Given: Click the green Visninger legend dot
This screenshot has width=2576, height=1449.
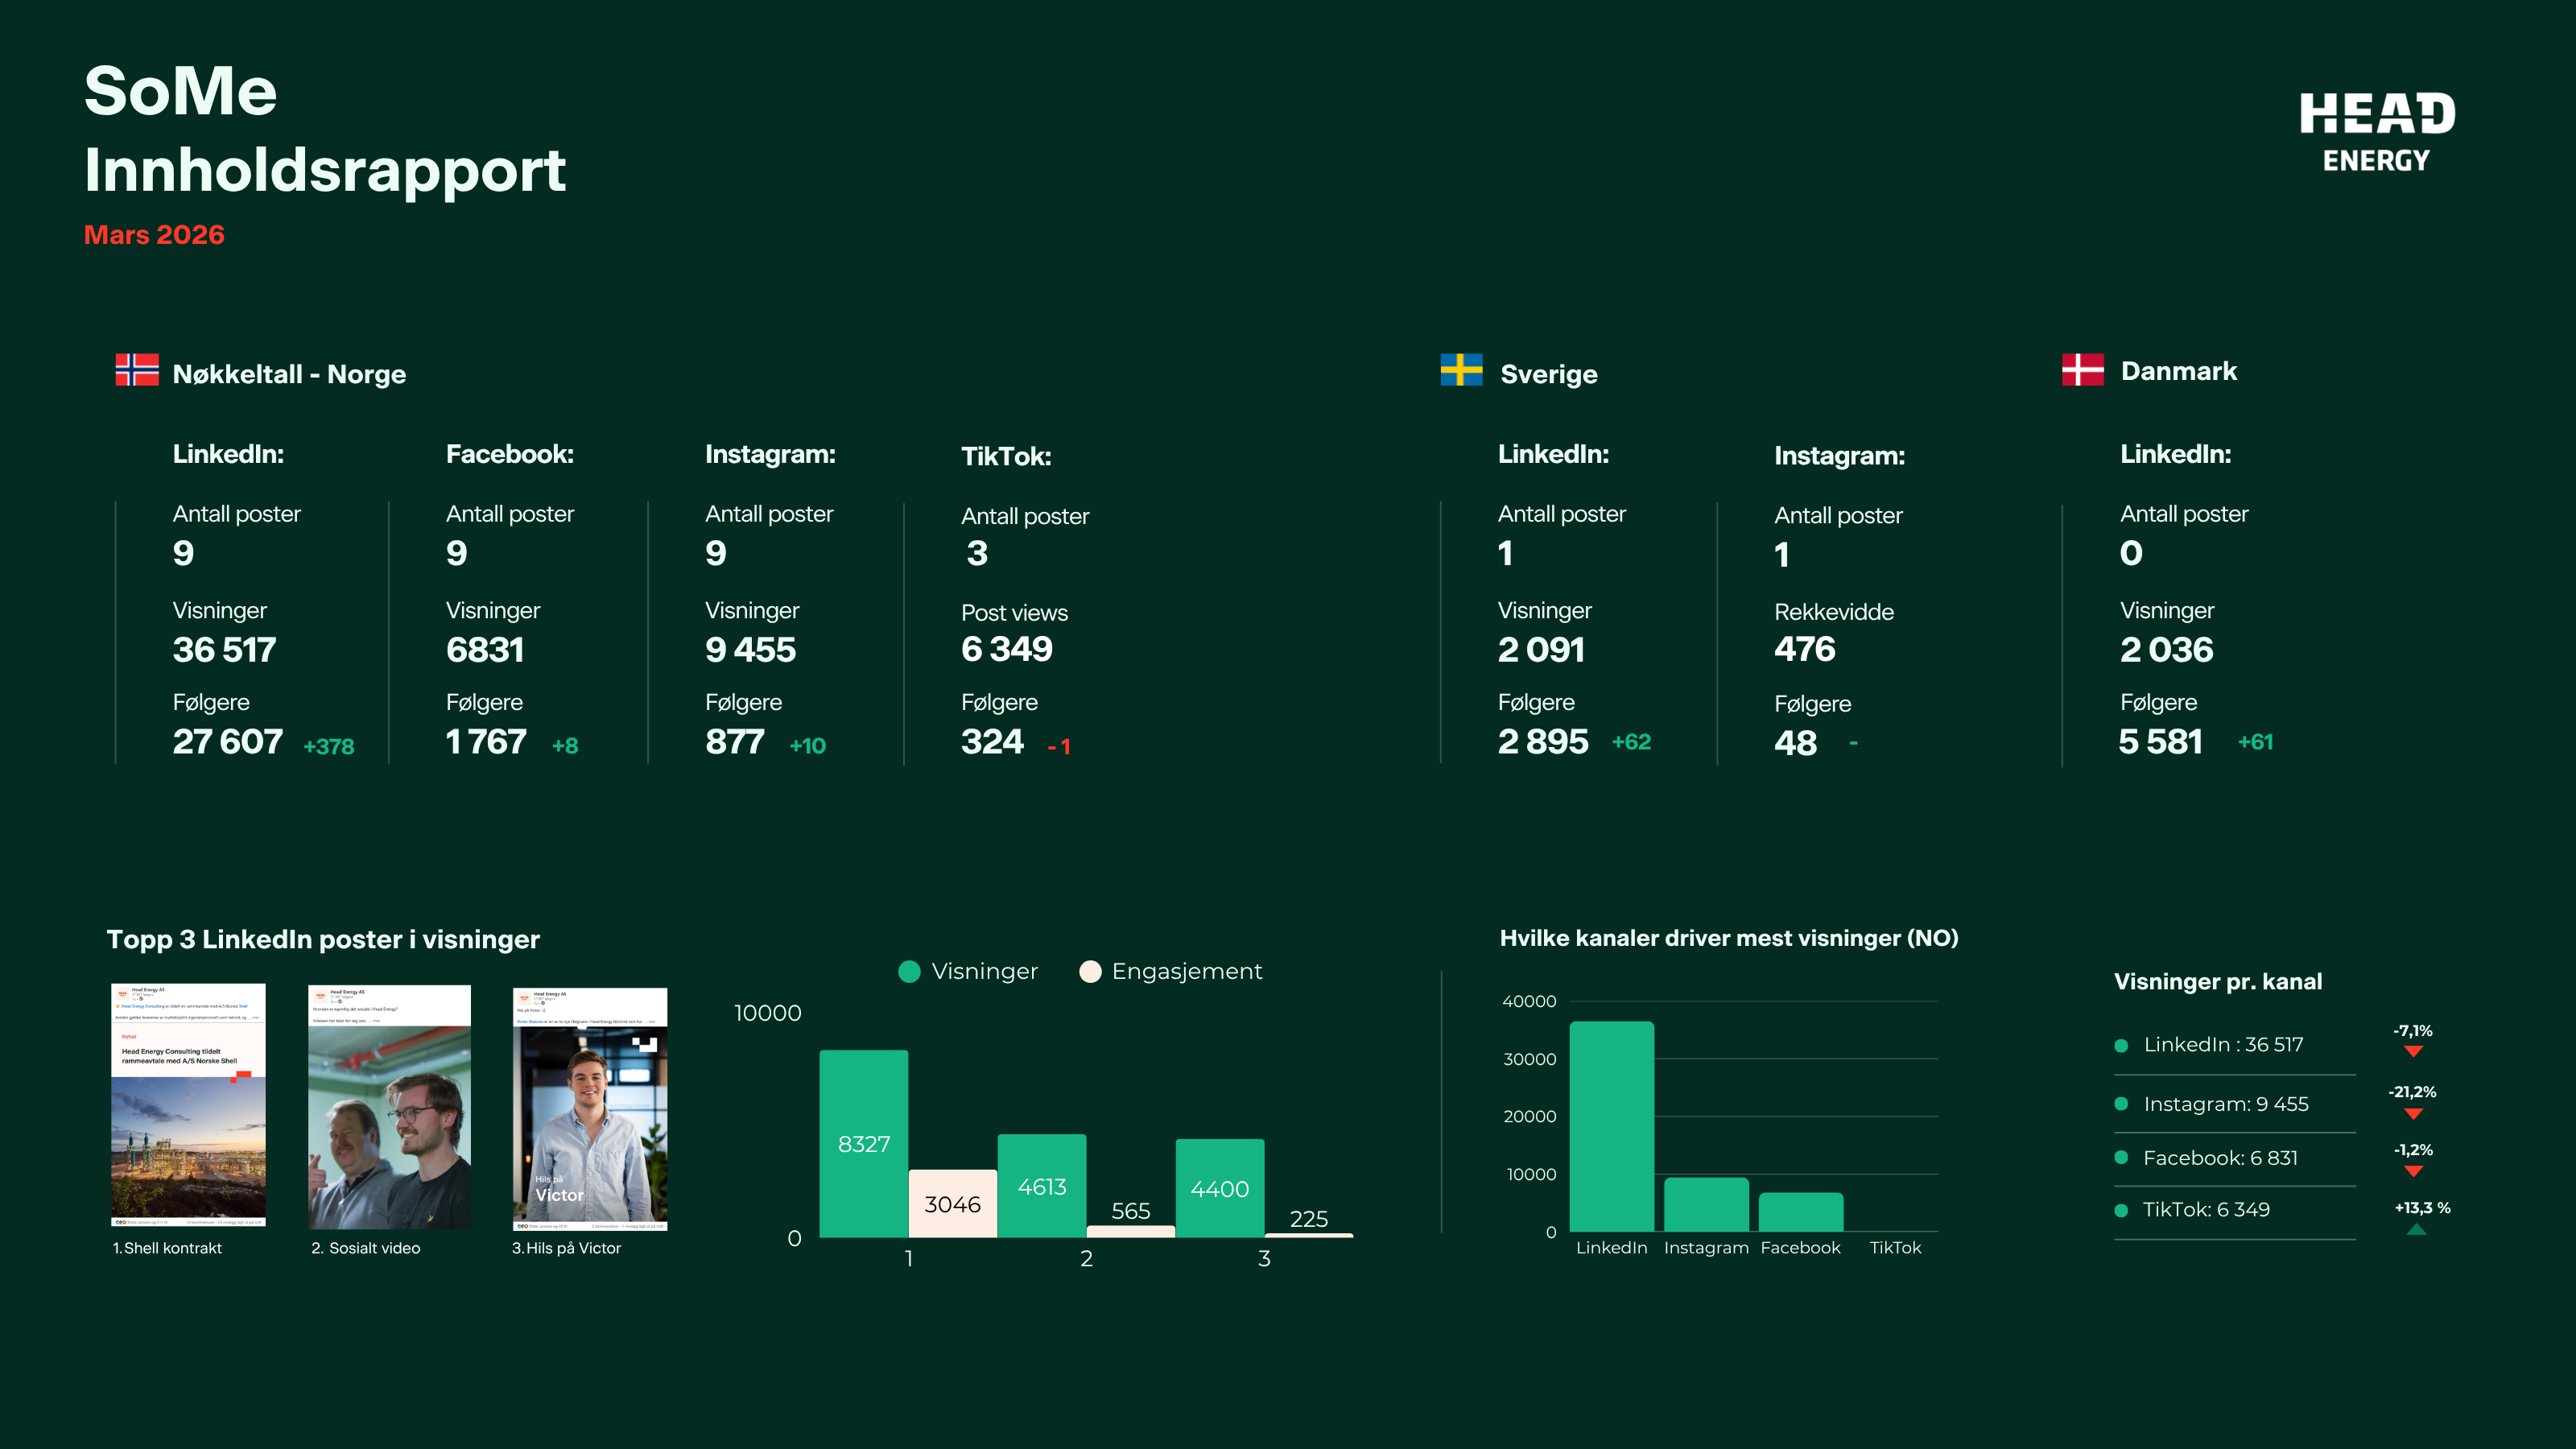Looking at the screenshot, I should point(909,972).
